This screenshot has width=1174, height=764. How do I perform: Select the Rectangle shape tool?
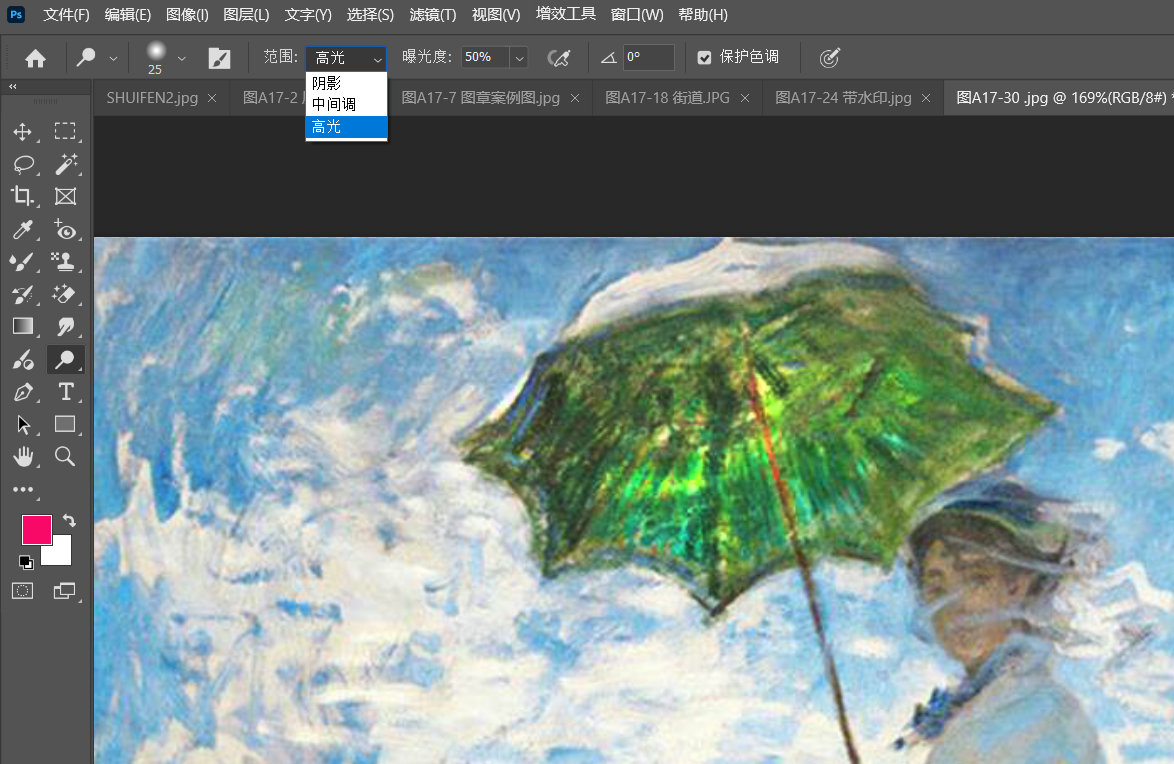tap(65, 424)
